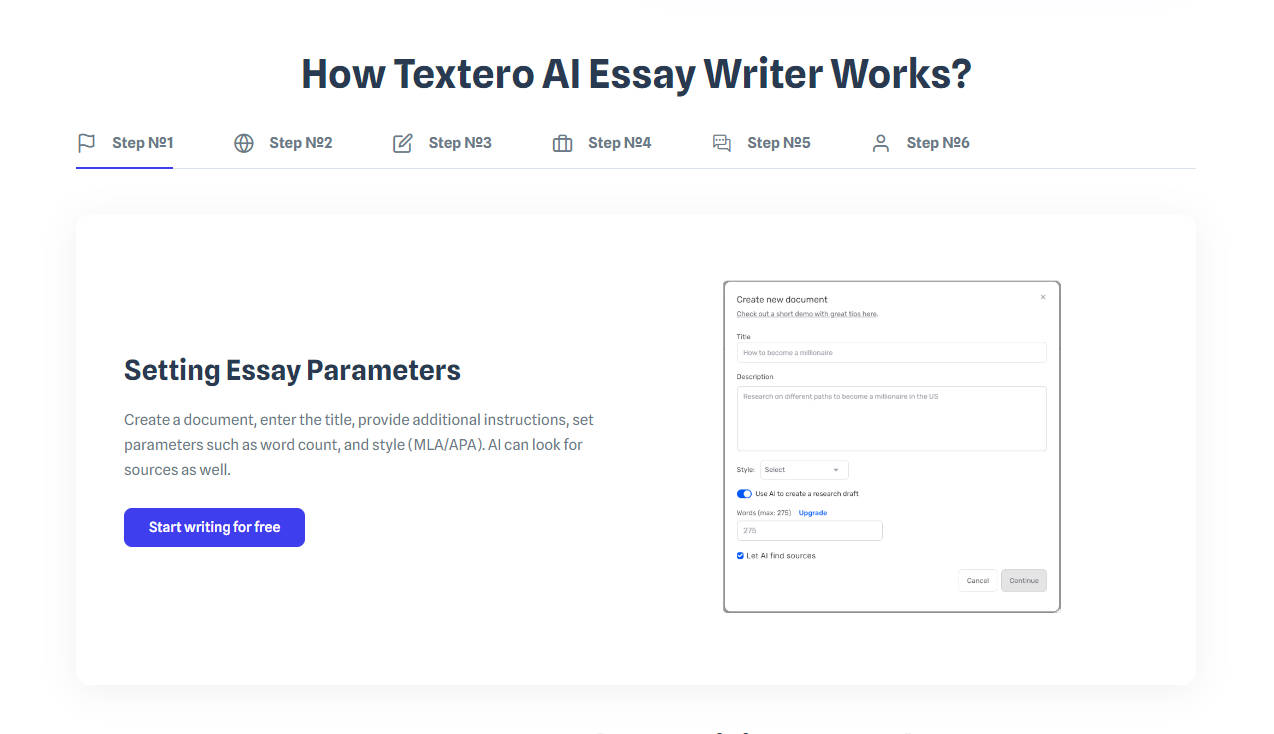Click Start writing for free
The height and width of the screenshot is (734, 1274).
(214, 527)
